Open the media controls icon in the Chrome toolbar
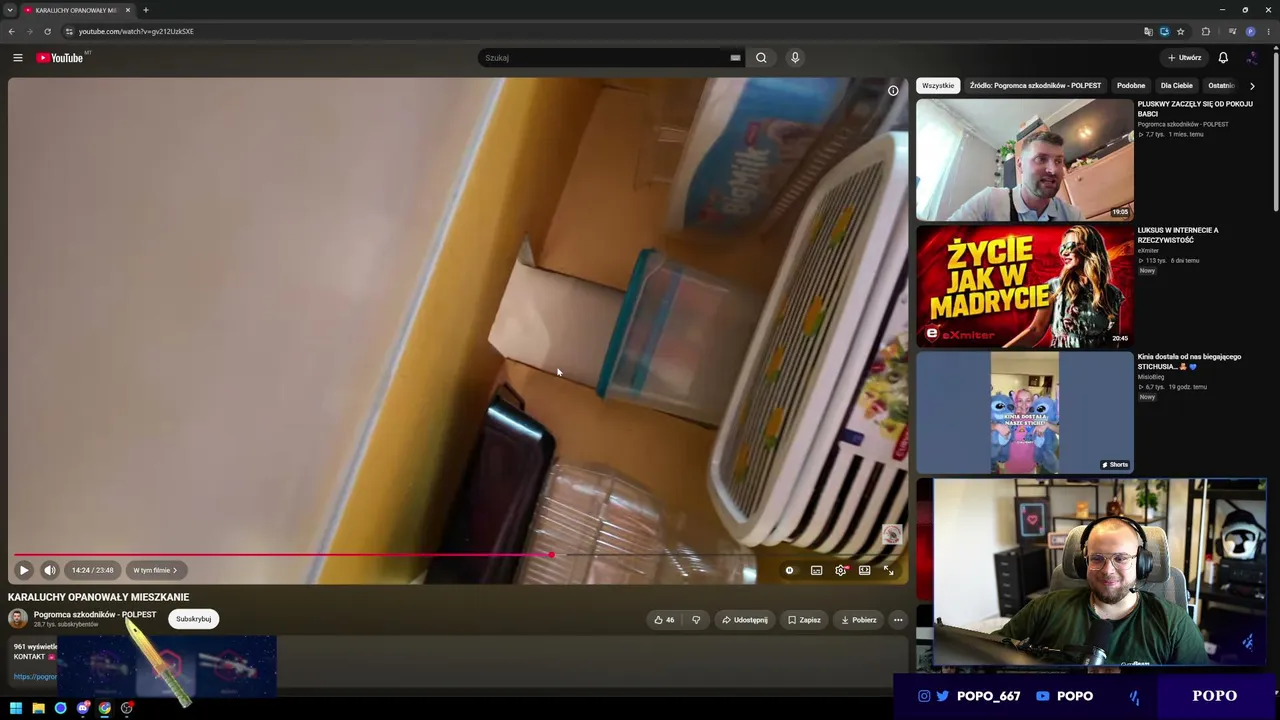 1232,31
